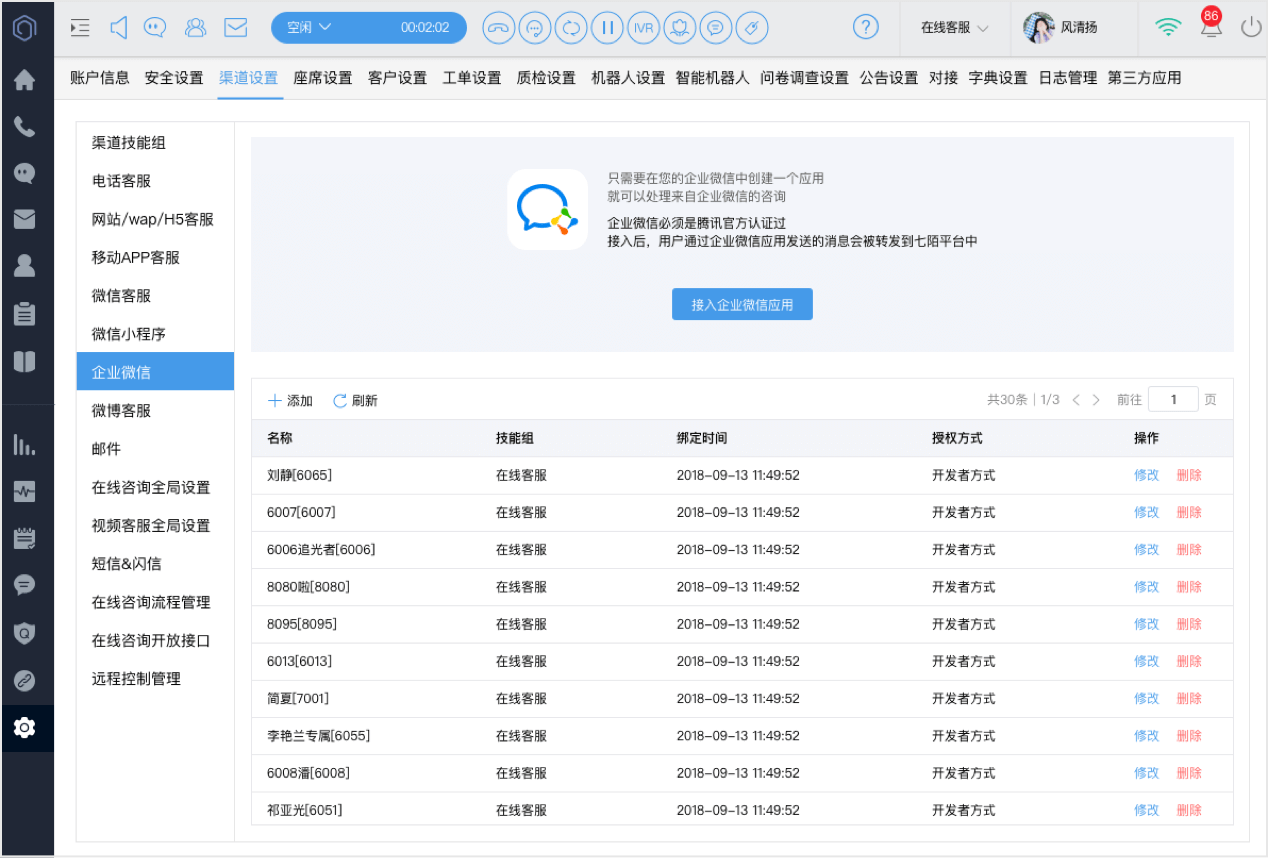
Task: Expand the 空闲 status dropdown
Action: point(369,28)
